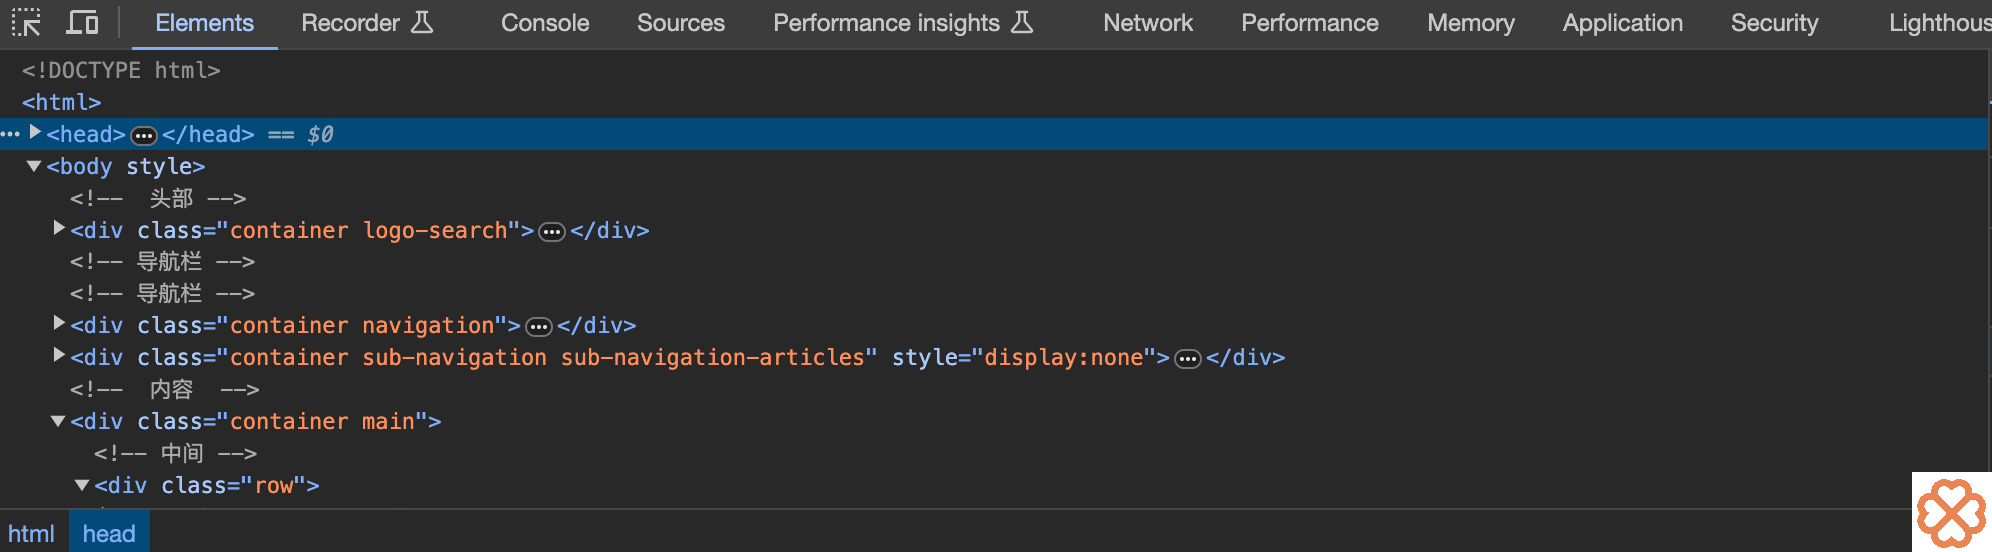Image resolution: width=1992 pixels, height=552 pixels.
Task: Expand the head element
Action: click(35, 132)
